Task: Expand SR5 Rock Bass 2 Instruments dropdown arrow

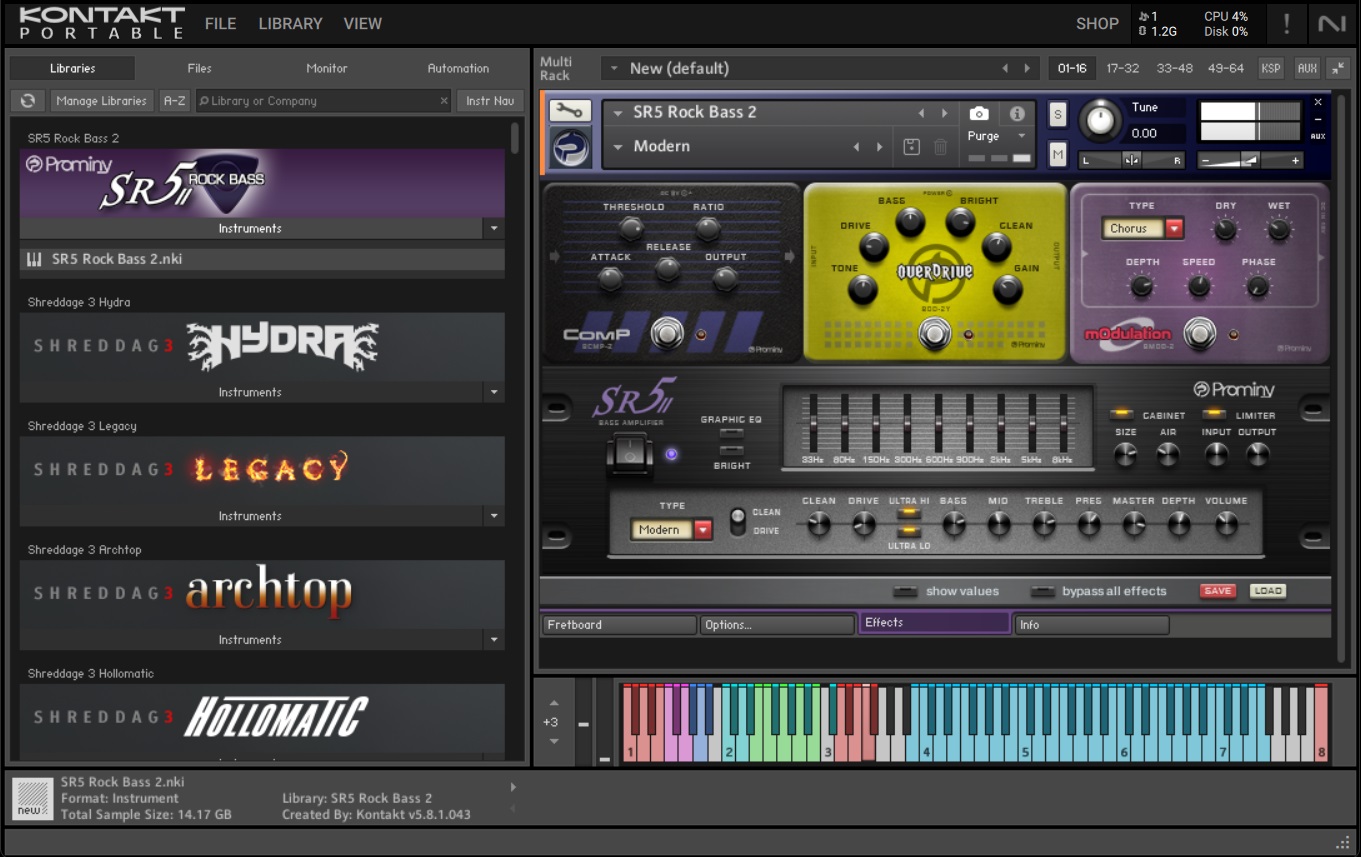Action: click(x=494, y=229)
